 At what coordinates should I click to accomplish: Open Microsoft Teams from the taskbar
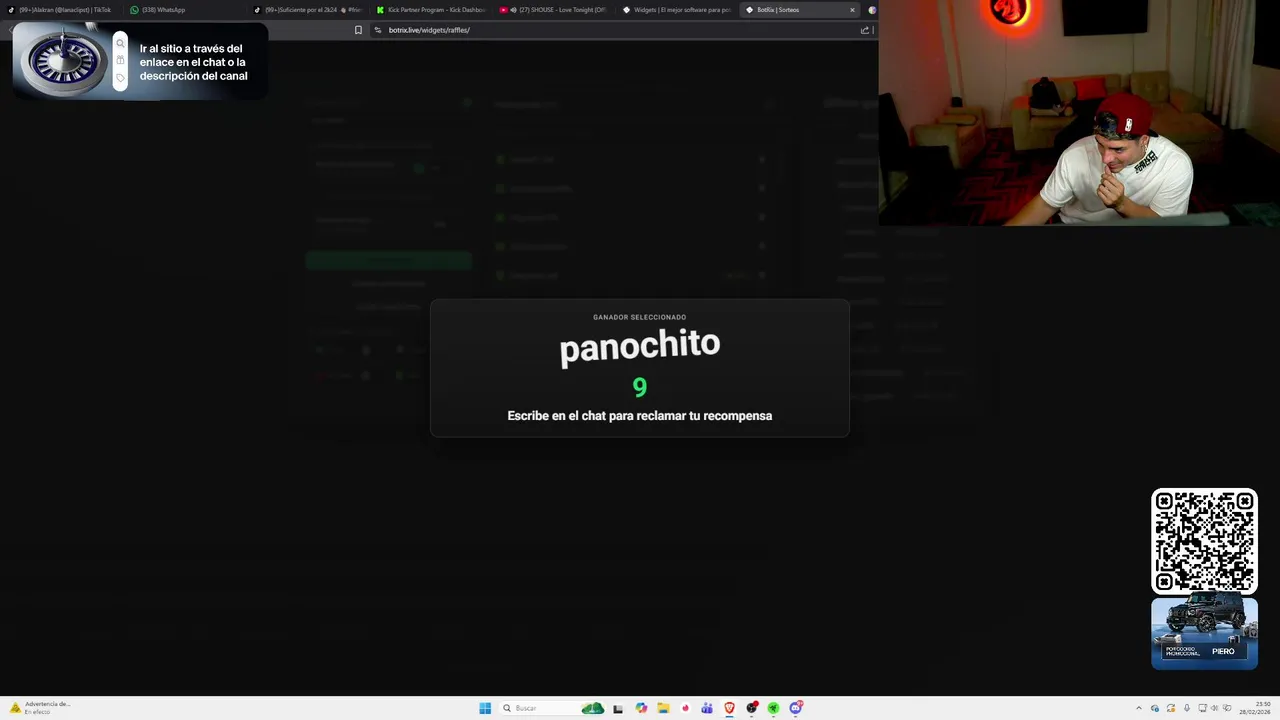pos(707,708)
